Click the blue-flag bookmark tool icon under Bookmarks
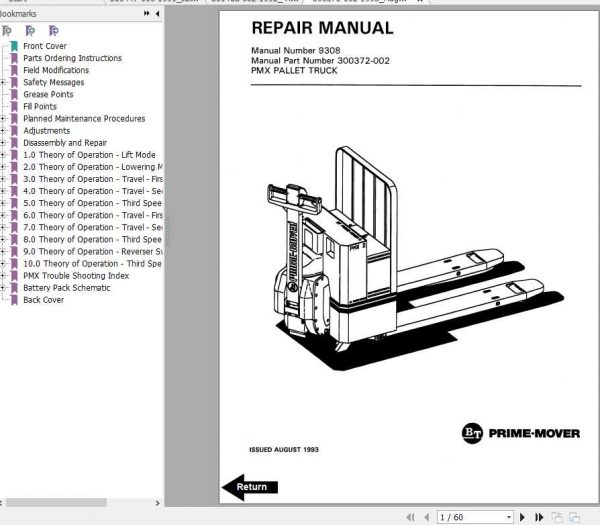Image resolution: width=600 pixels, height=525 pixels. coord(30,31)
